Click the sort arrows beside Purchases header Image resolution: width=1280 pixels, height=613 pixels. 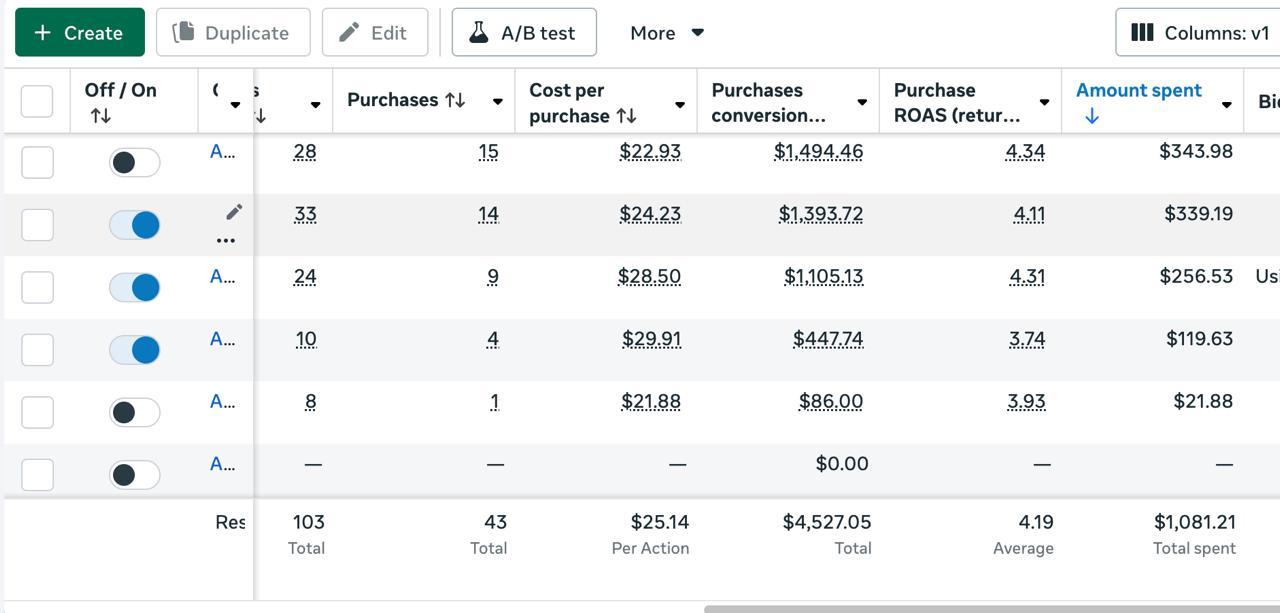(x=455, y=100)
